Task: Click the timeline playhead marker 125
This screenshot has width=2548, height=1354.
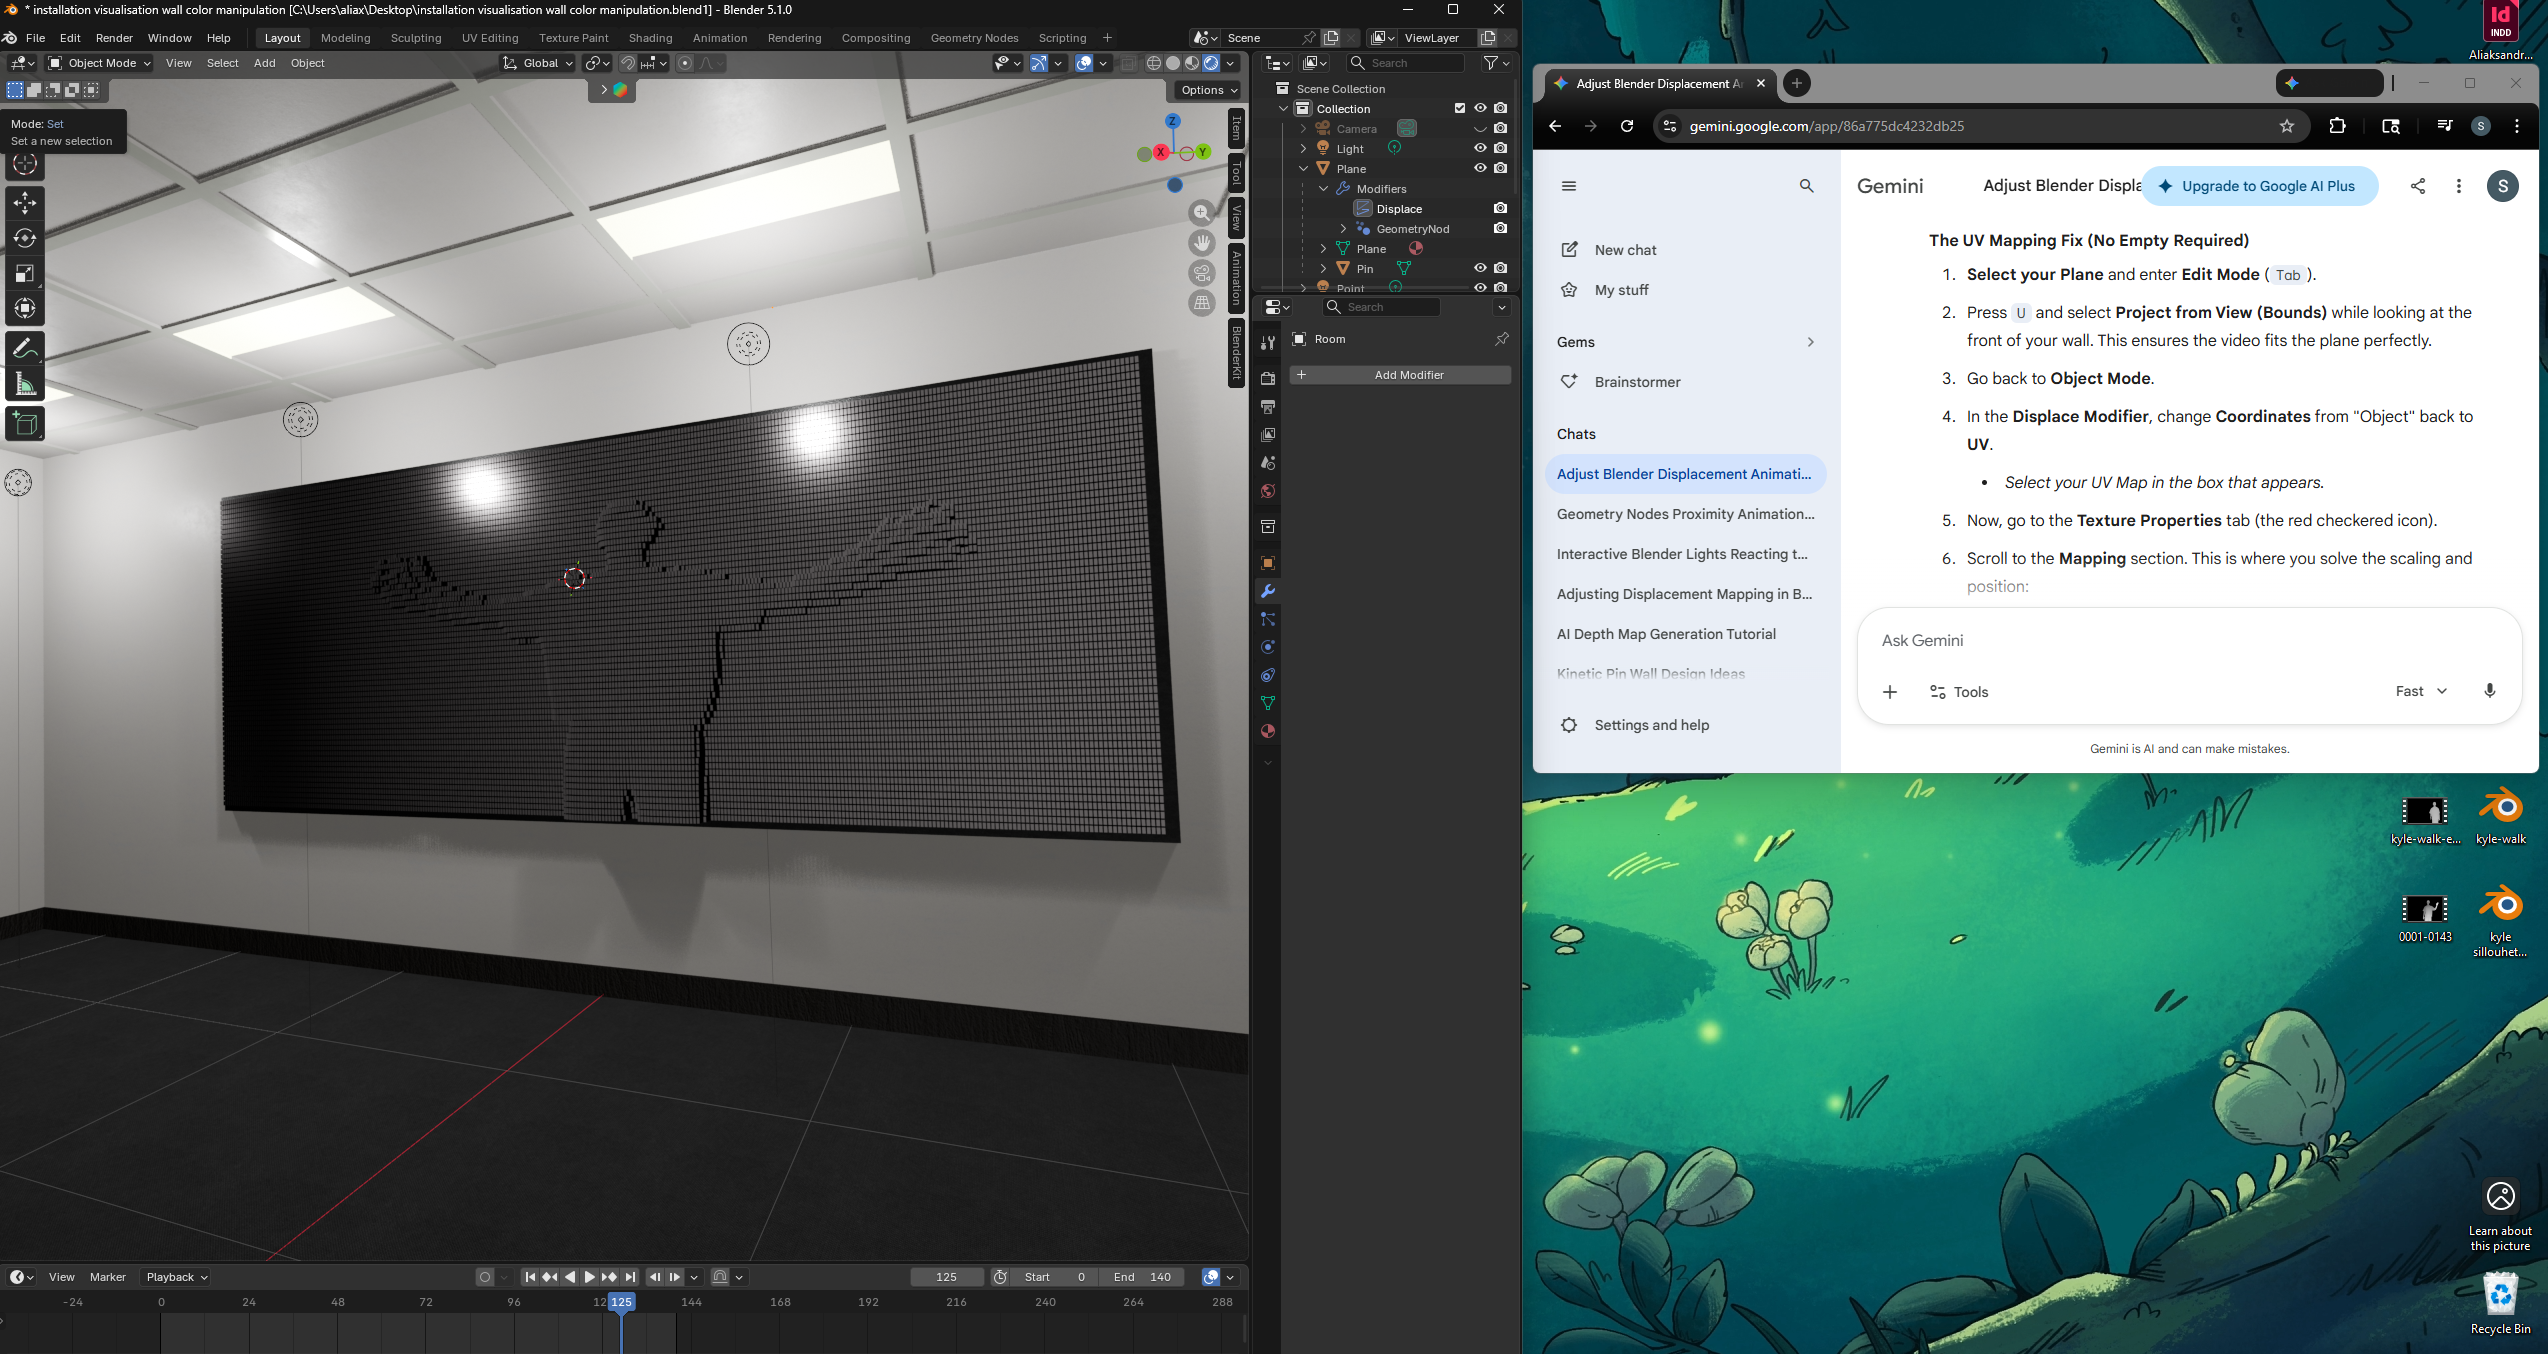Action: pos(621,1302)
